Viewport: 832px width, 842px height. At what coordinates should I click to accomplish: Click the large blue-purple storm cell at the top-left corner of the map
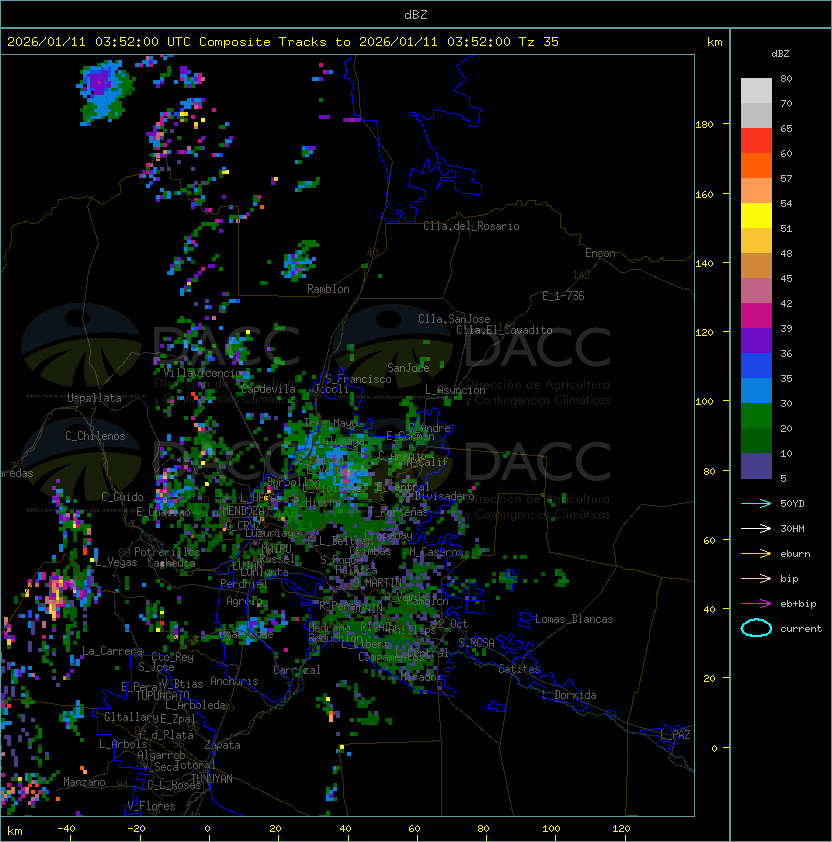pyautogui.click(x=104, y=91)
